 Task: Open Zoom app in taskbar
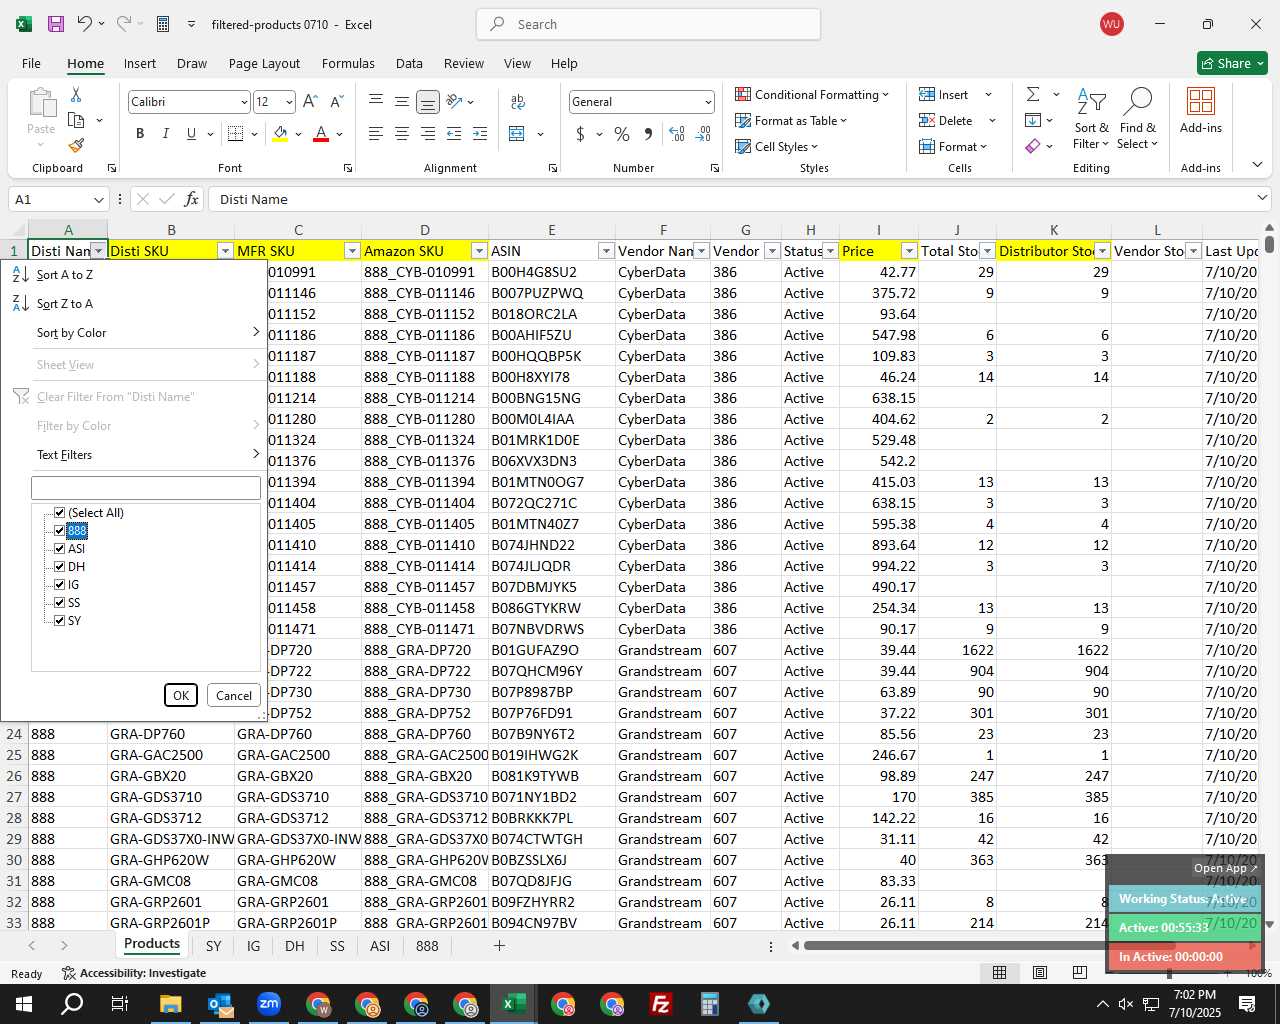(x=269, y=1004)
